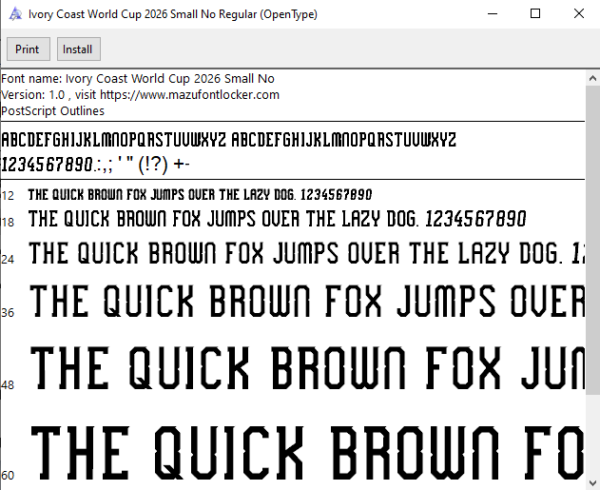This screenshot has height=490, width=600.
Task: Click the uppercase alphabet sample line
Action: pos(229,140)
